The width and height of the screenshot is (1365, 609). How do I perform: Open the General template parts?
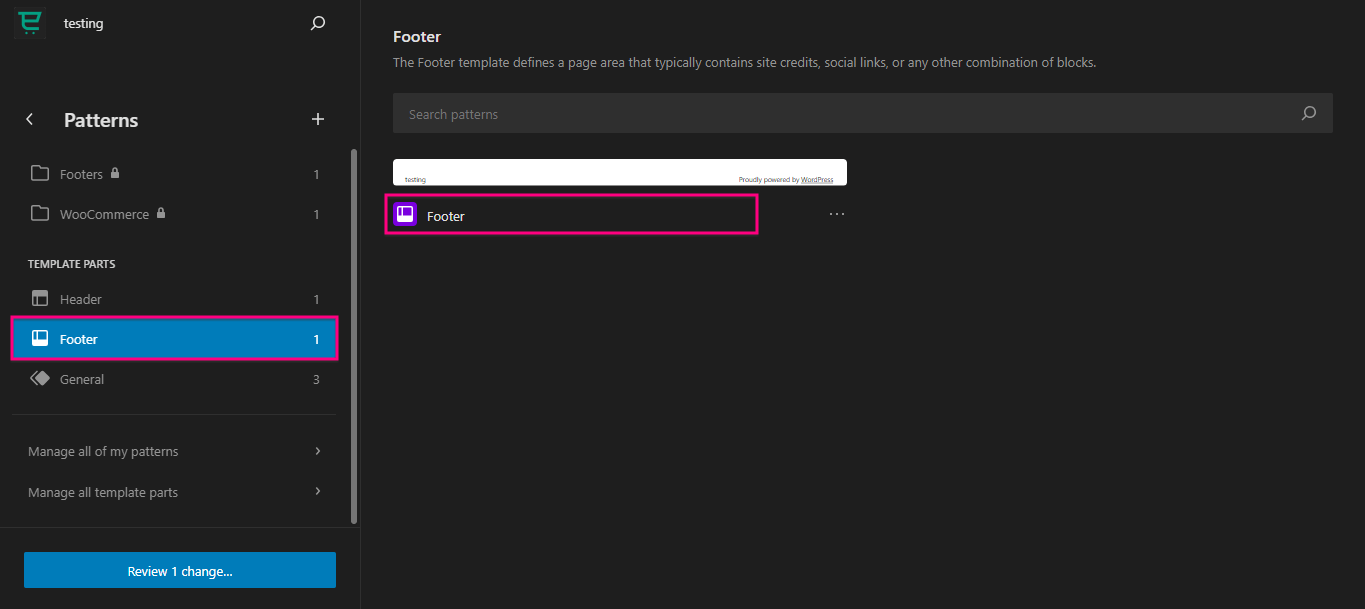tap(174, 379)
